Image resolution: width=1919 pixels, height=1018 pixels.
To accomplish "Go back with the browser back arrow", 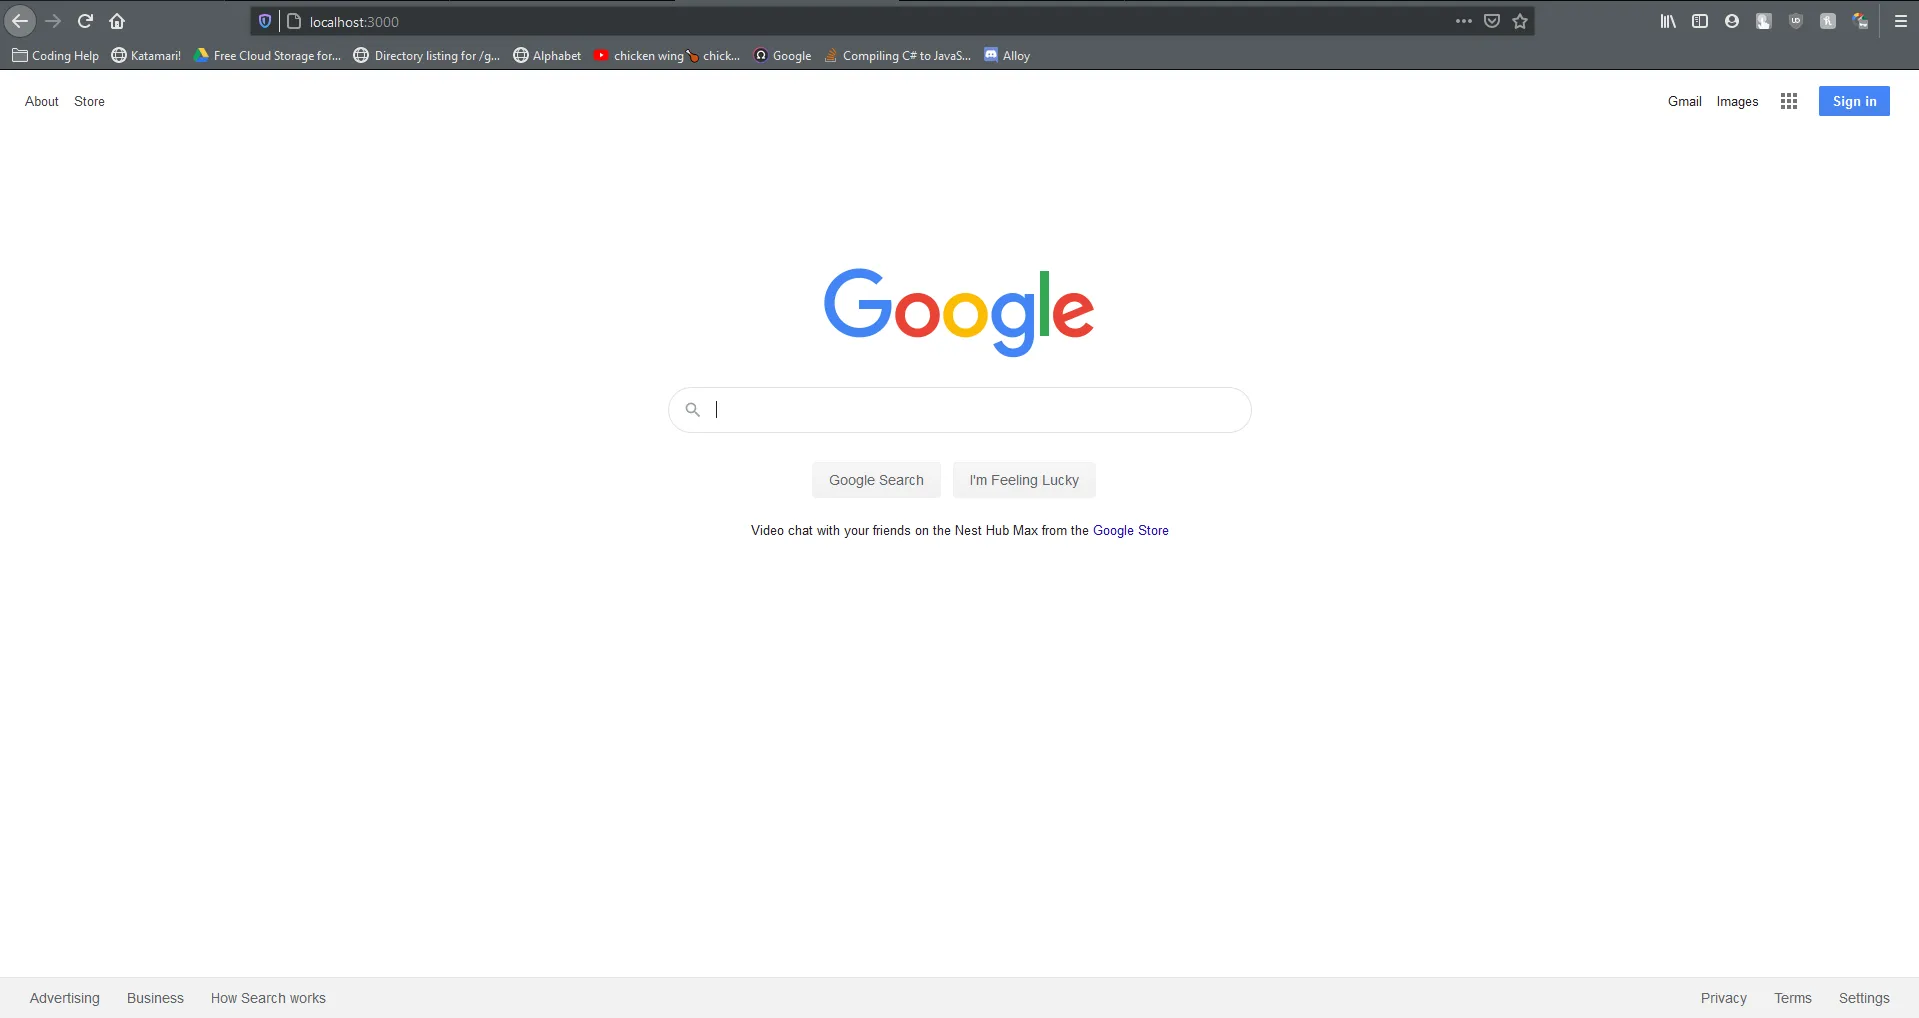I will [20, 21].
